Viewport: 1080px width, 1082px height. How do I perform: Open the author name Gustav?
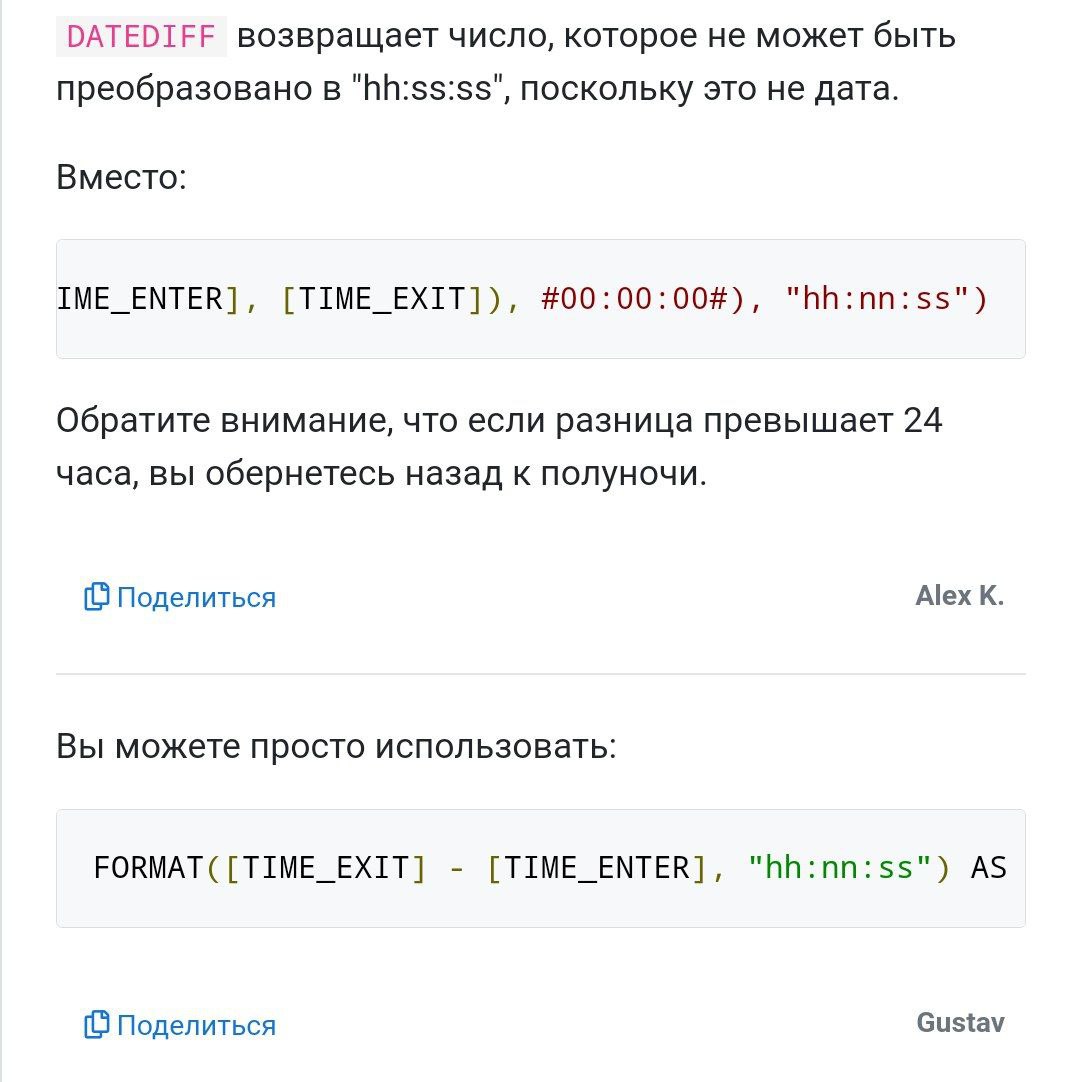(x=960, y=1023)
